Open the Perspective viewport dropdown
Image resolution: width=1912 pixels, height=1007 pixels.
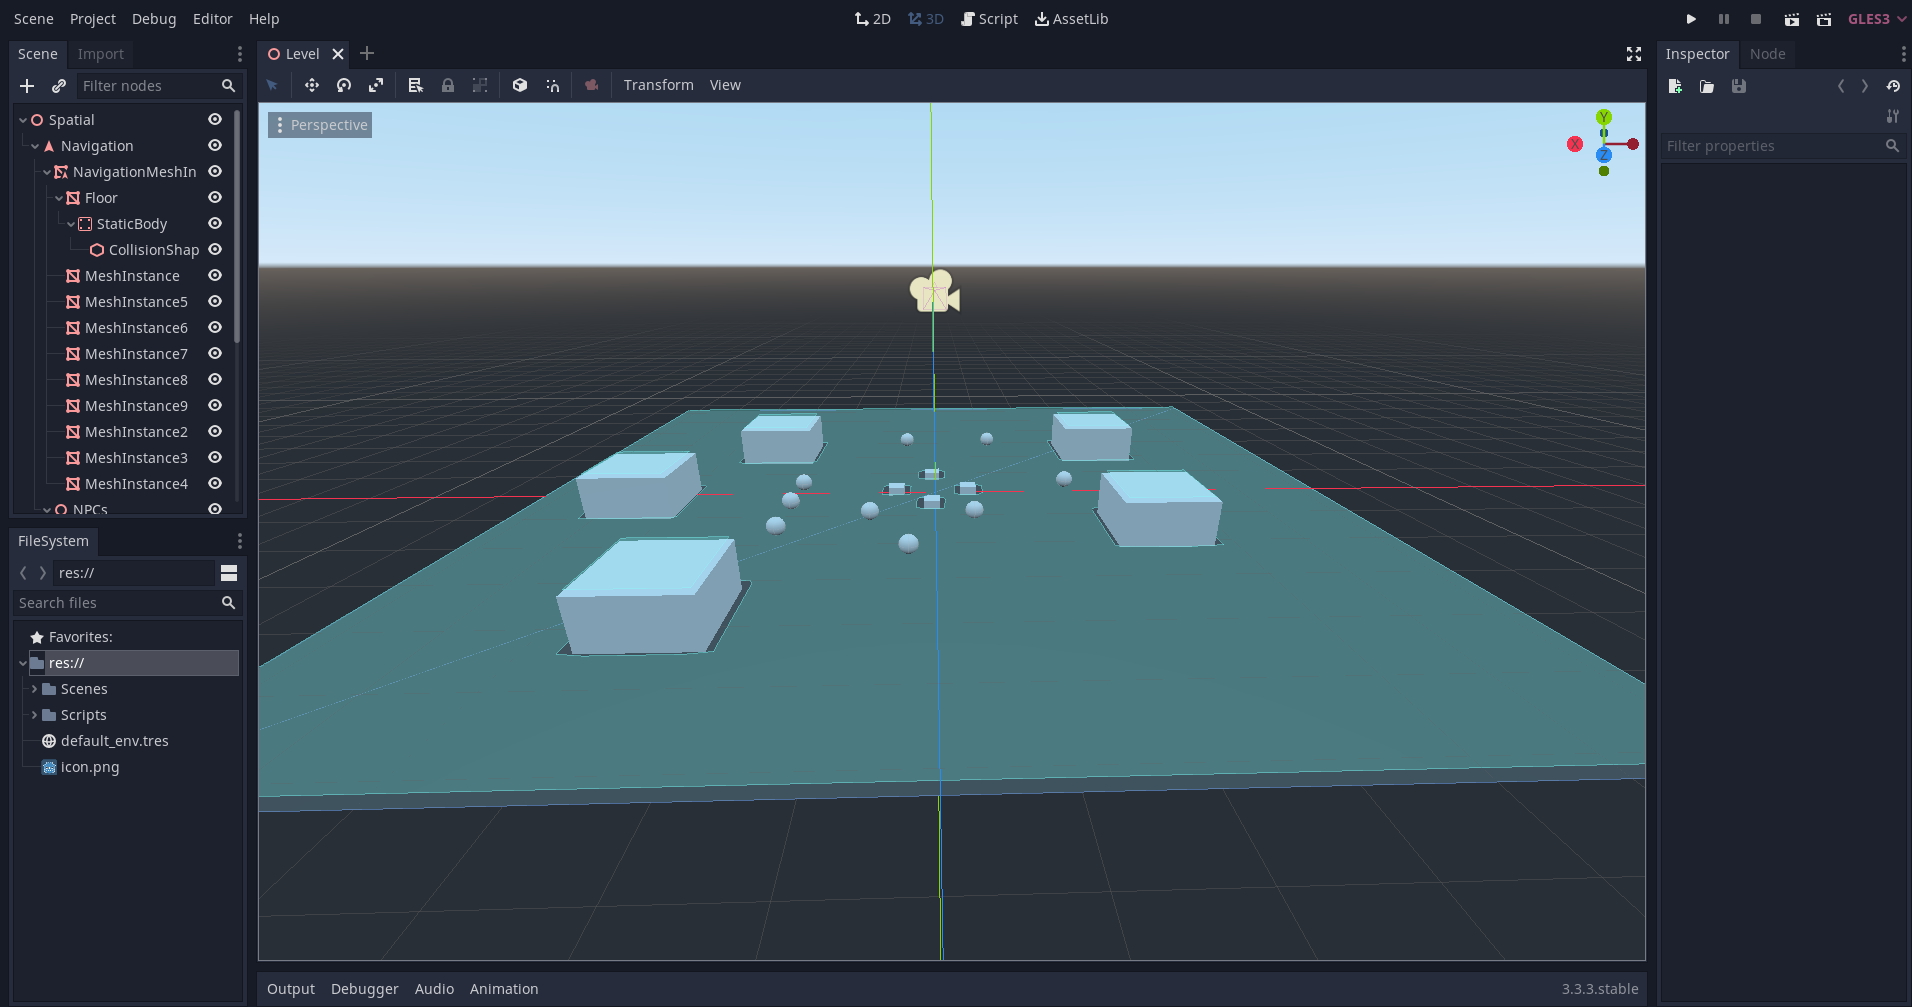point(319,124)
